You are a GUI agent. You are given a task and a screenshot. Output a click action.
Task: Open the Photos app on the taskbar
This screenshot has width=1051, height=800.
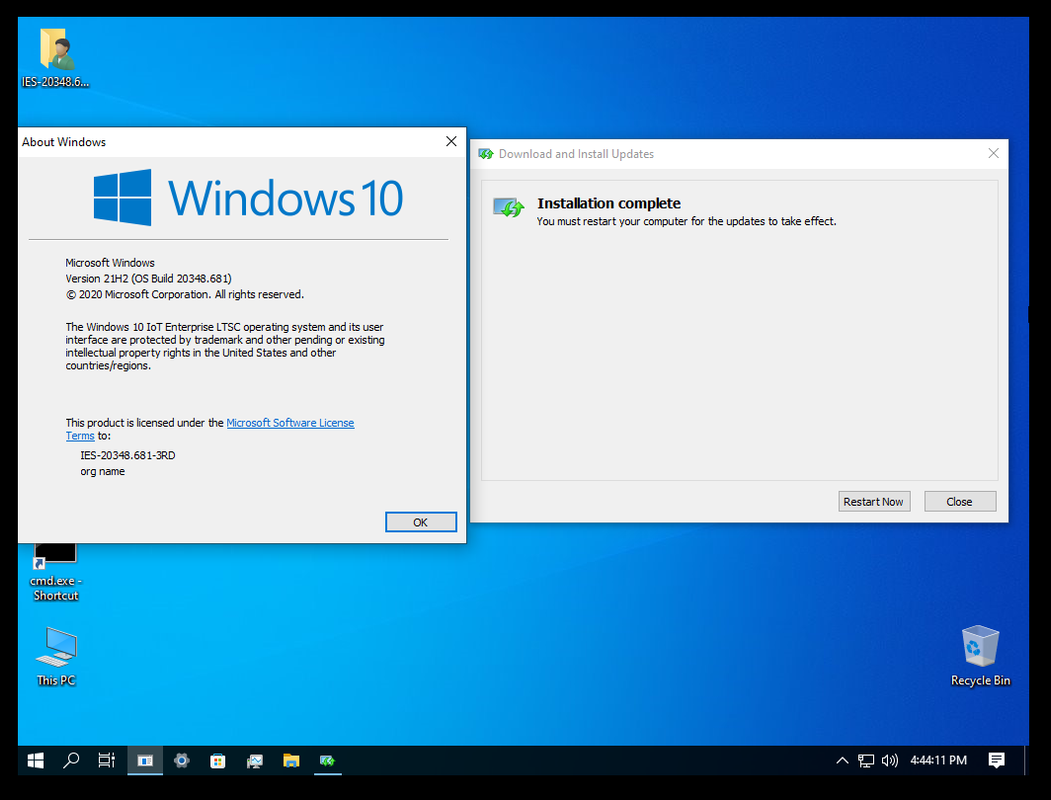[x=255, y=760]
